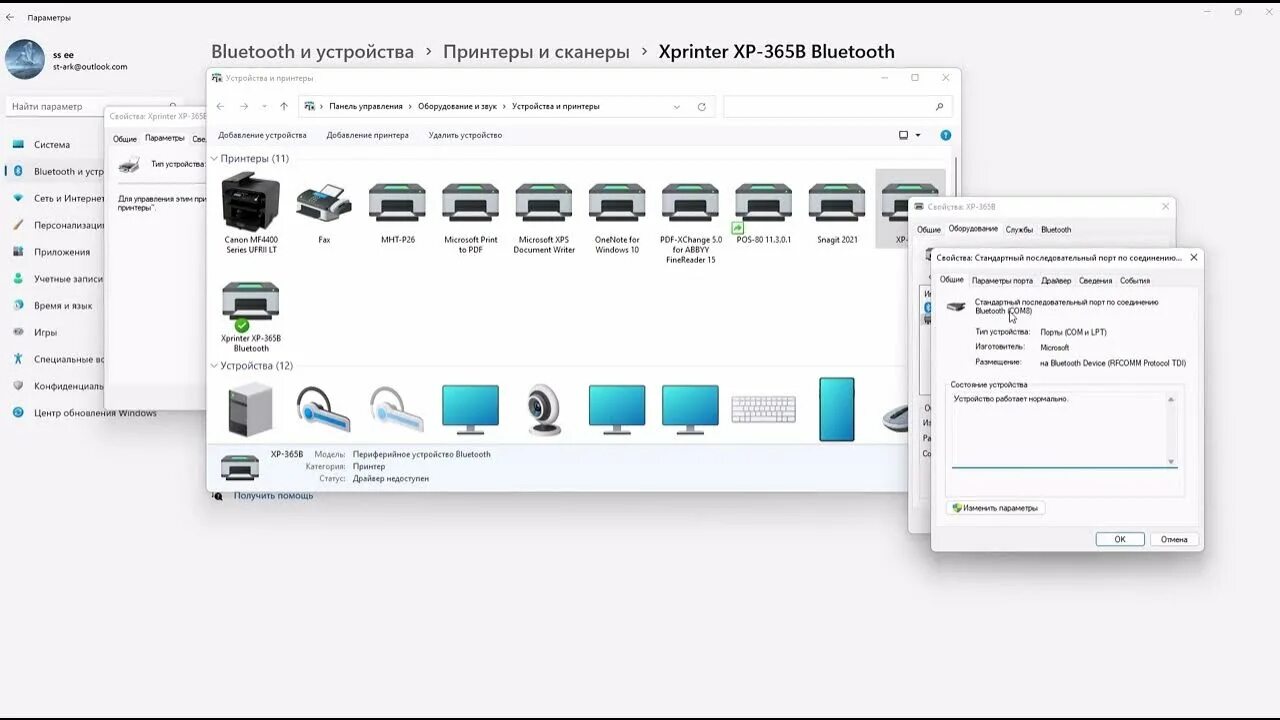The width and height of the screenshot is (1280, 720).
Task: Confirm port properties with OK
Action: click(1120, 539)
